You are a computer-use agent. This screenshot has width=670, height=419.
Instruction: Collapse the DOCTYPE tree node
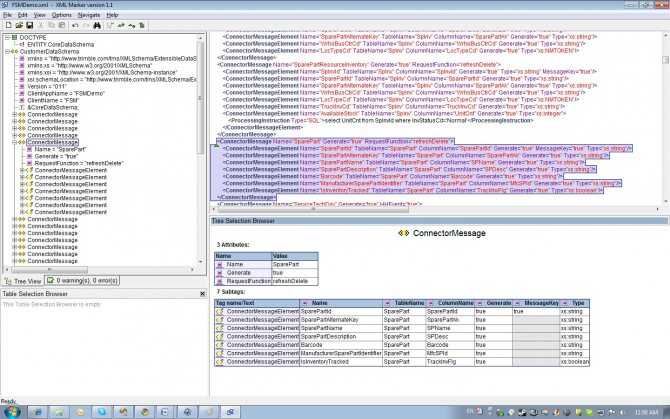(x=7, y=38)
